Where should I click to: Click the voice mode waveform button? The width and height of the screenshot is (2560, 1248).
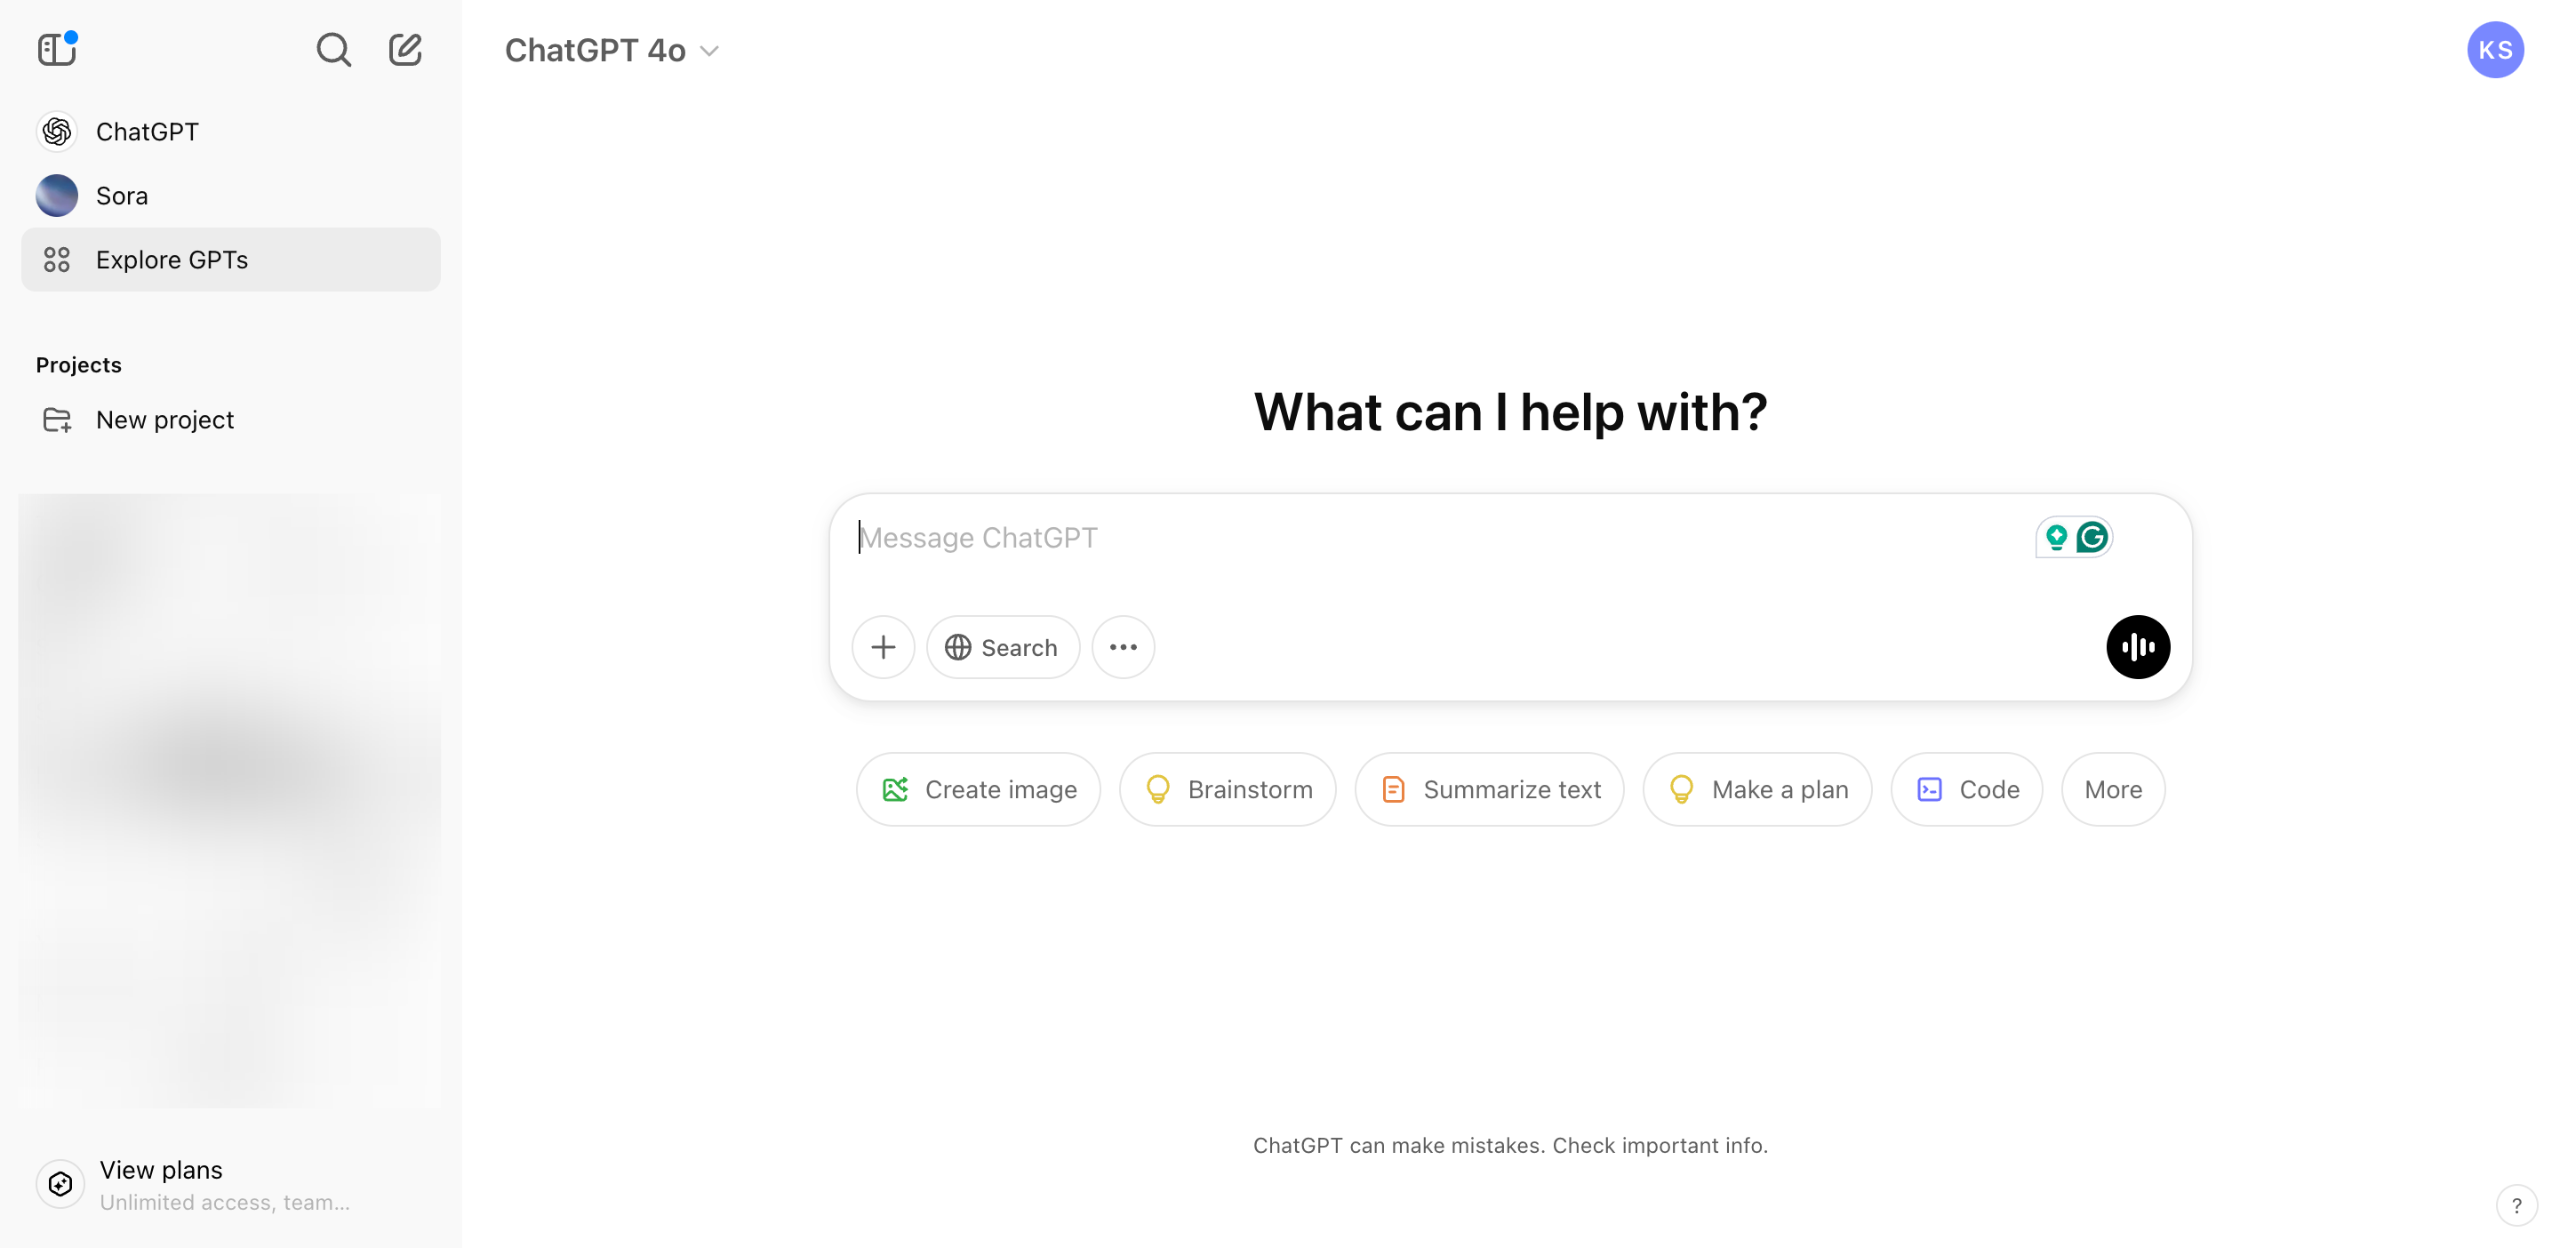[x=2137, y=647]
